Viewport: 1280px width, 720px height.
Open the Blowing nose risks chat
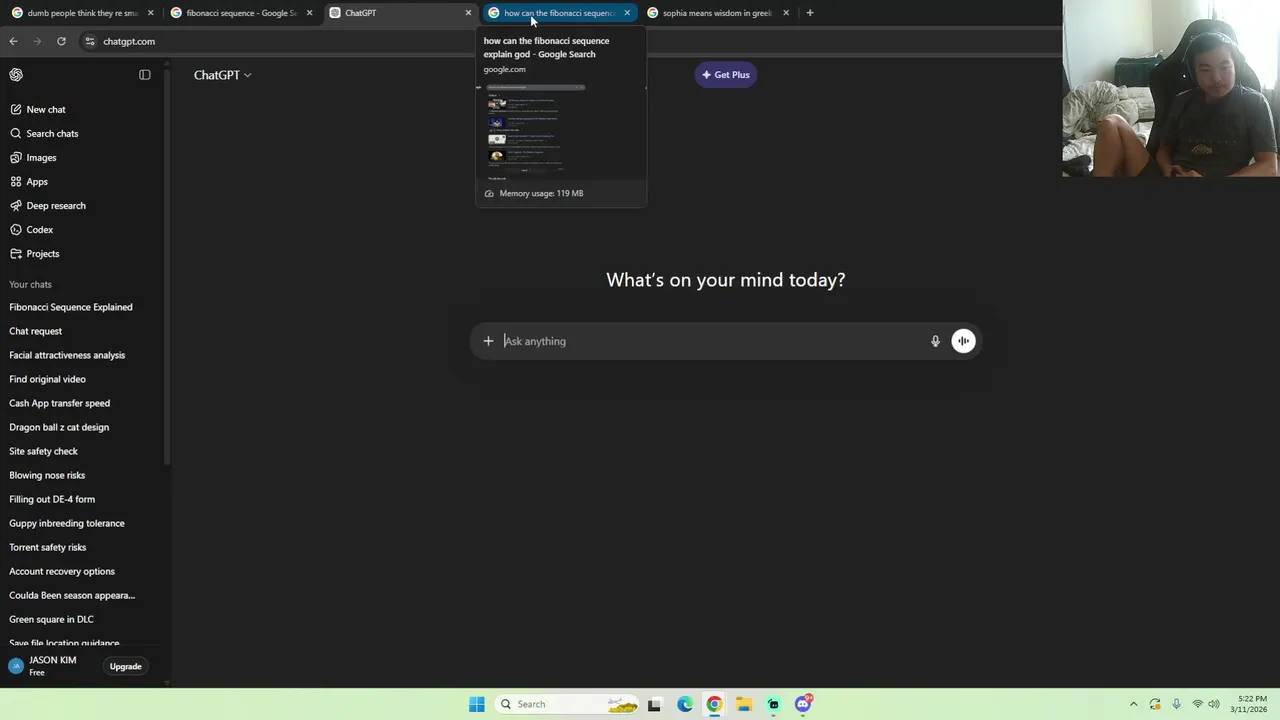[x=47, y=475]
